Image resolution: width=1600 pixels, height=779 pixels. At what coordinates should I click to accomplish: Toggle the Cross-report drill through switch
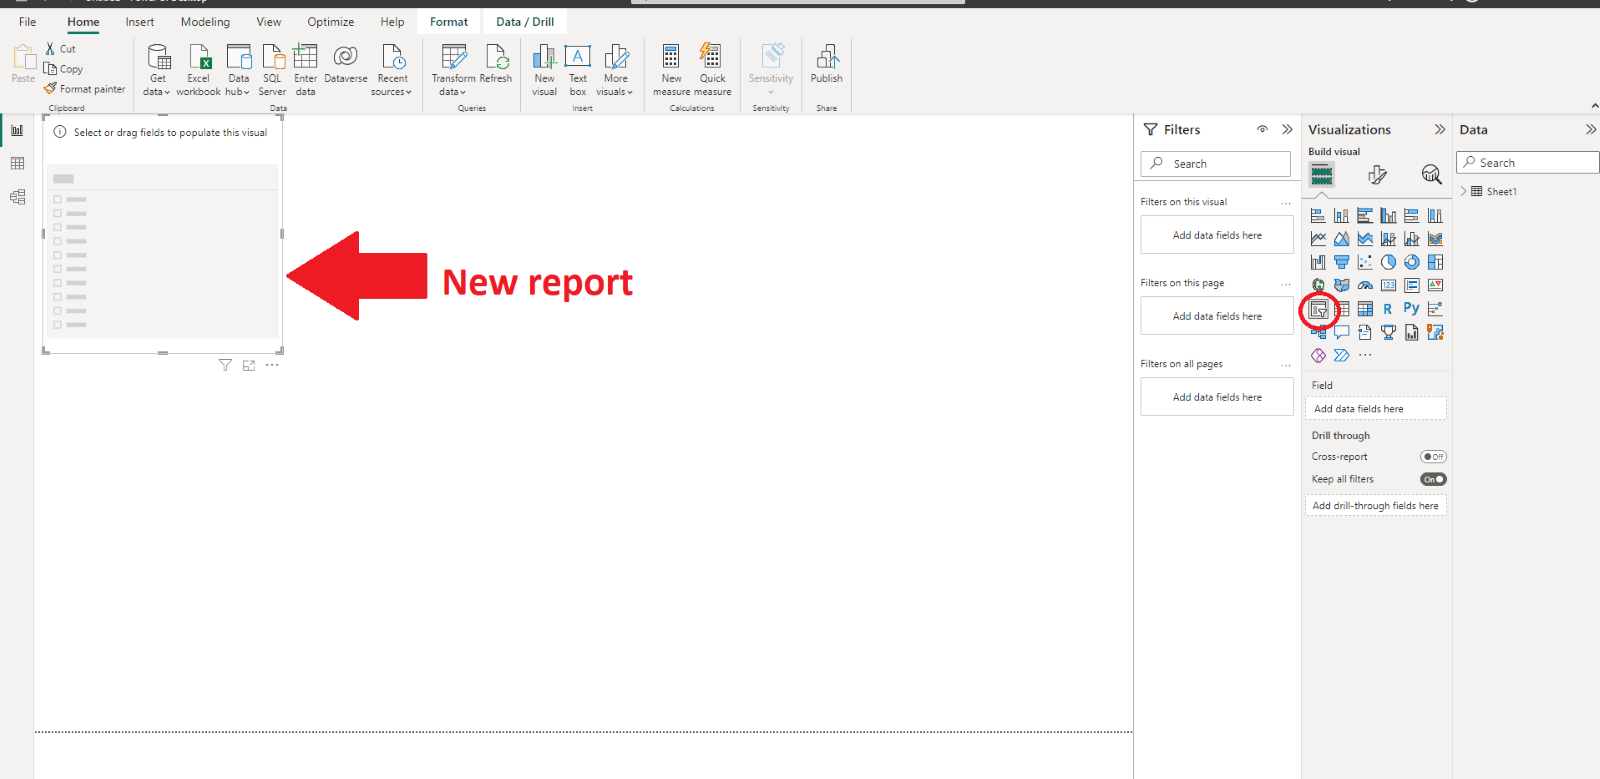point(1433,457)
